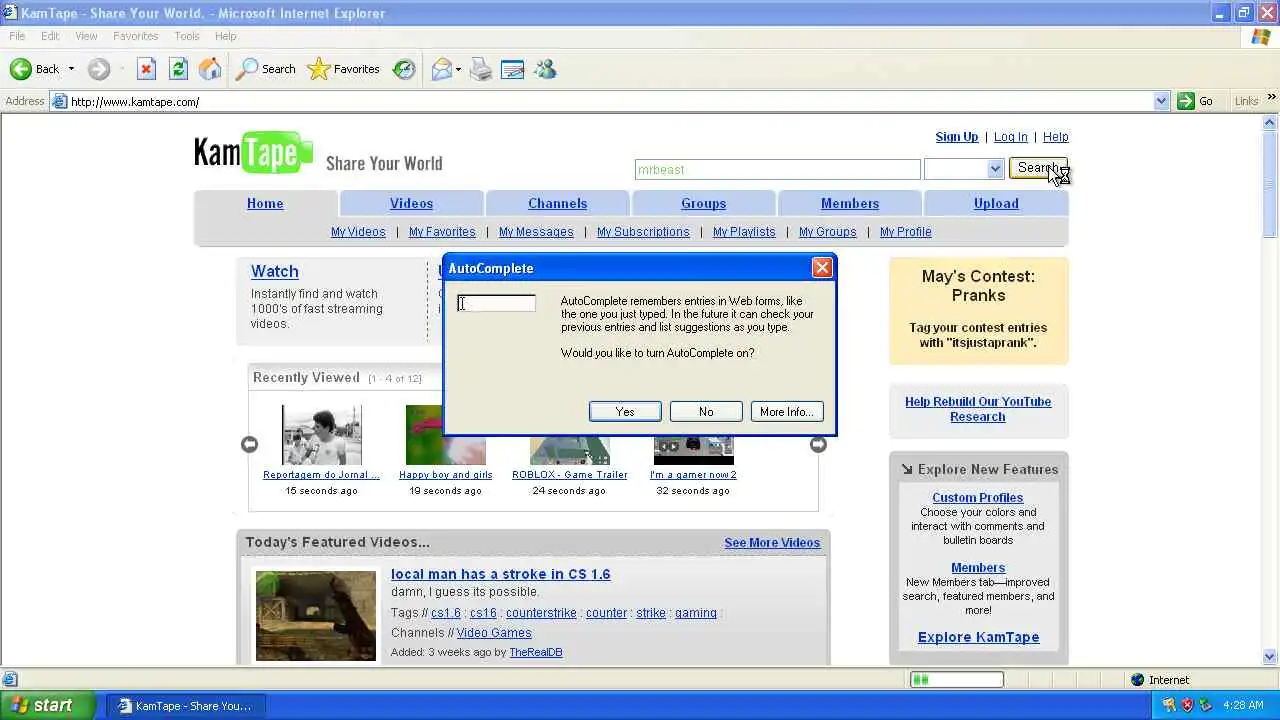Click the Print toolbar icon

tap(481, 69)
